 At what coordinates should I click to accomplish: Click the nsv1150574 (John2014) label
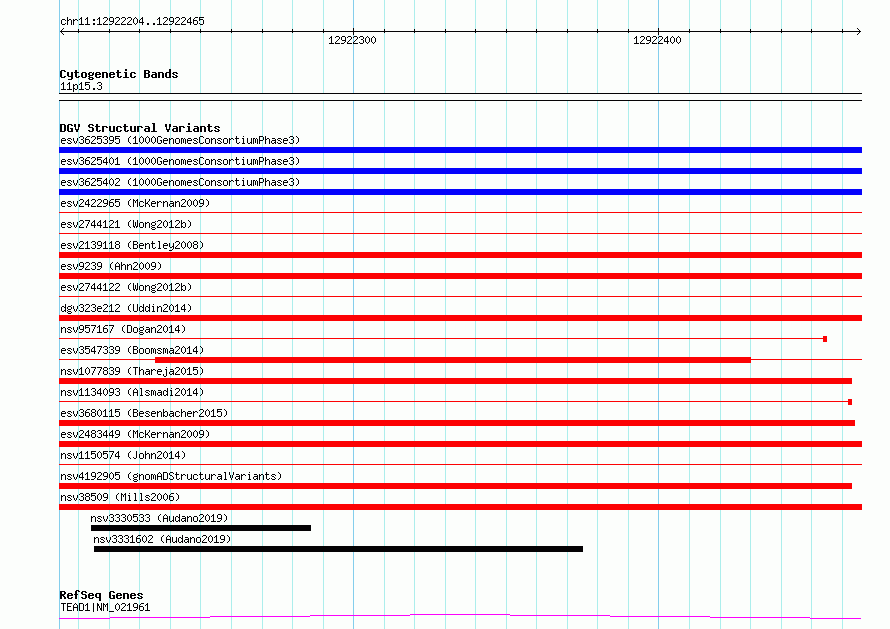pos(123,455)
